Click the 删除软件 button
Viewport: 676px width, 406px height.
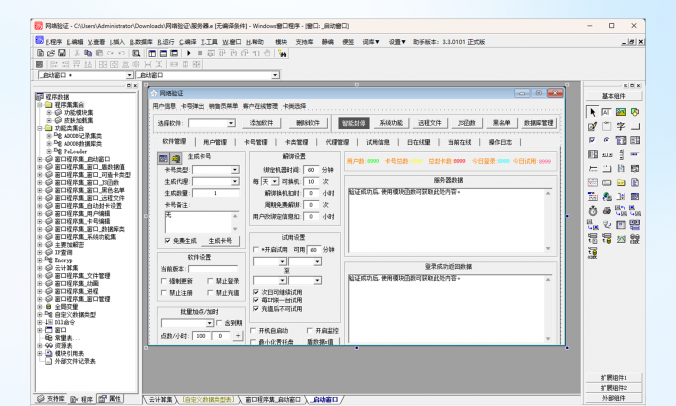tap(308, 123)
